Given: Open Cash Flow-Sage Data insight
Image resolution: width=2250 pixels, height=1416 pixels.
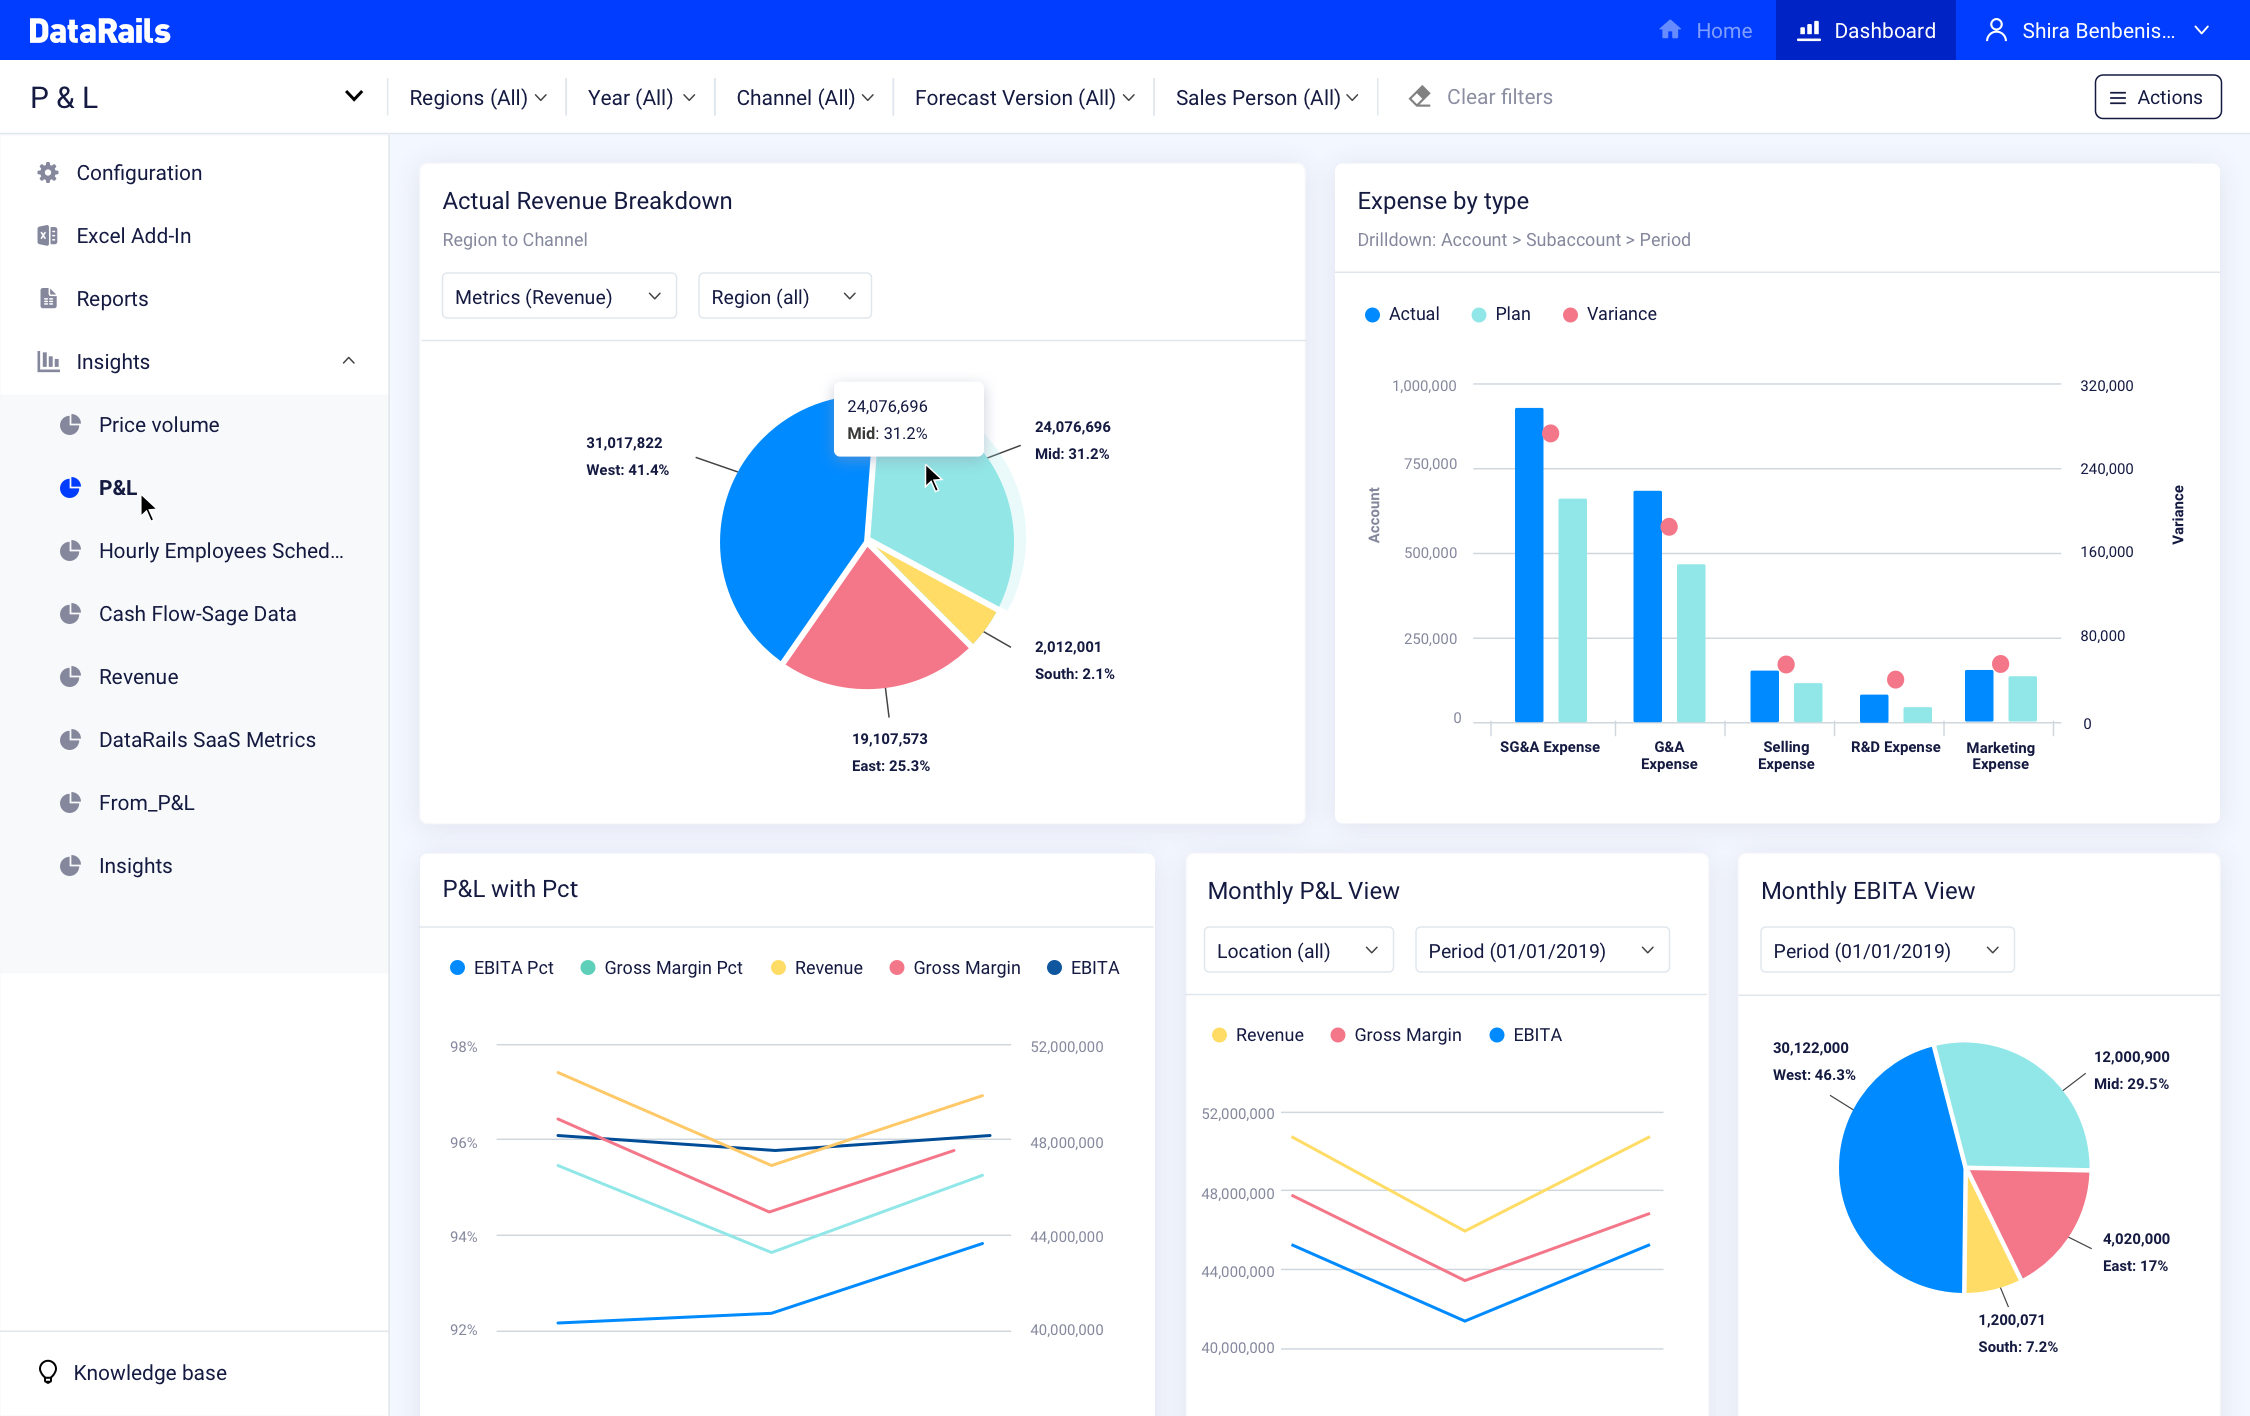Looking at the screenshot, I should tap(197, 614).
